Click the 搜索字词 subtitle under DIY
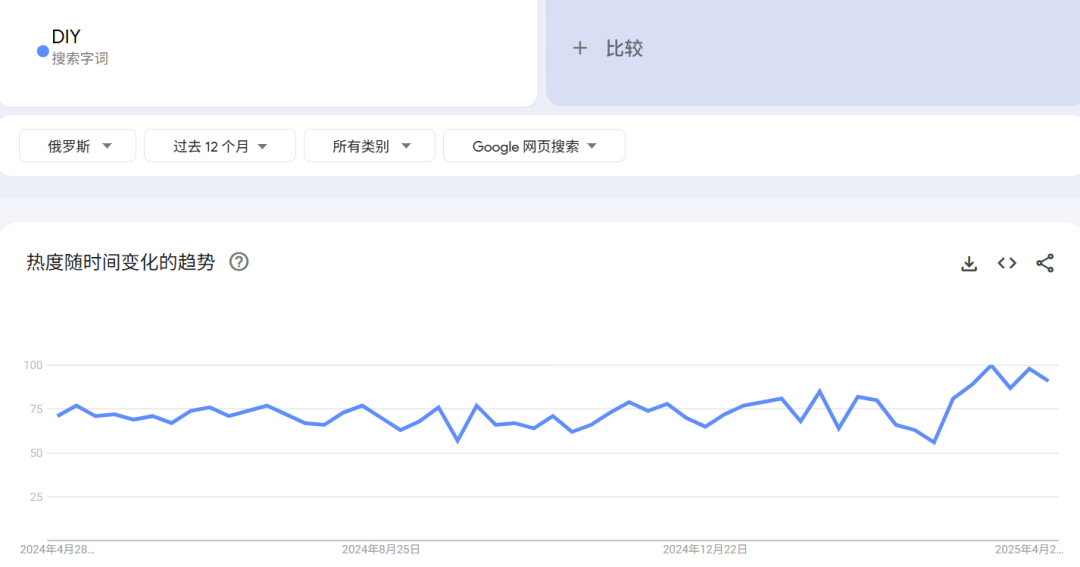The width and height of the screenshot is (1080, 567). [80, 59]
